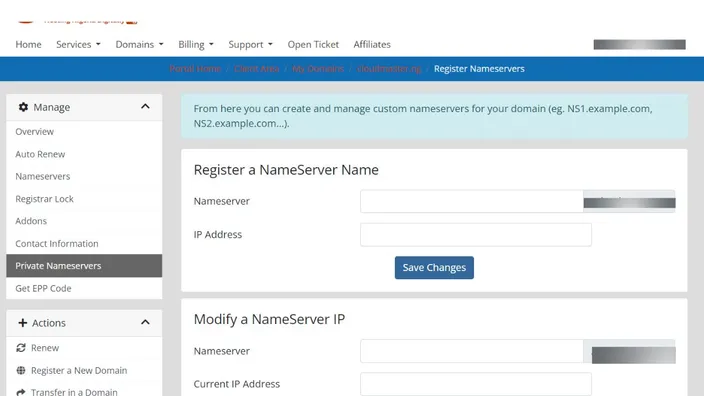Viewport: 704px width, 396px height.
Task: Click the cloudmaster.ng breadcrumb link
Action: [389, 69]
